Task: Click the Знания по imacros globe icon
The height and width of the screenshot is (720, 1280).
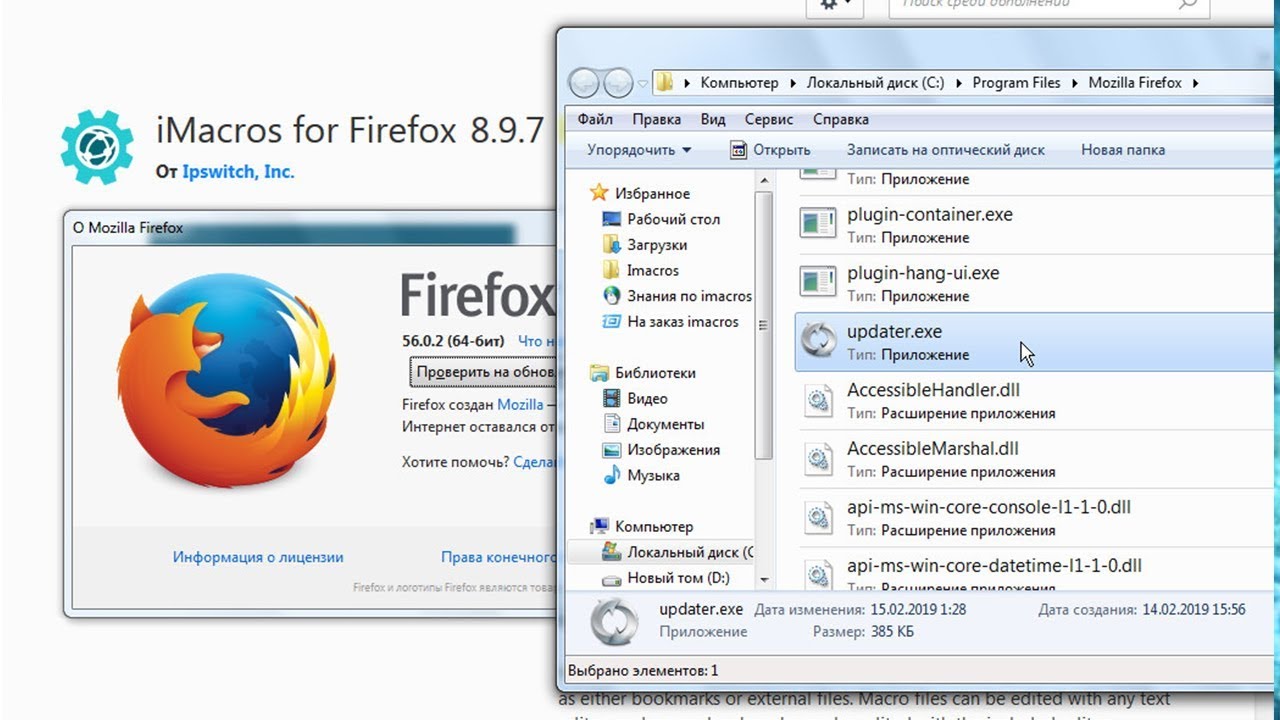Action: coord(611,296)
